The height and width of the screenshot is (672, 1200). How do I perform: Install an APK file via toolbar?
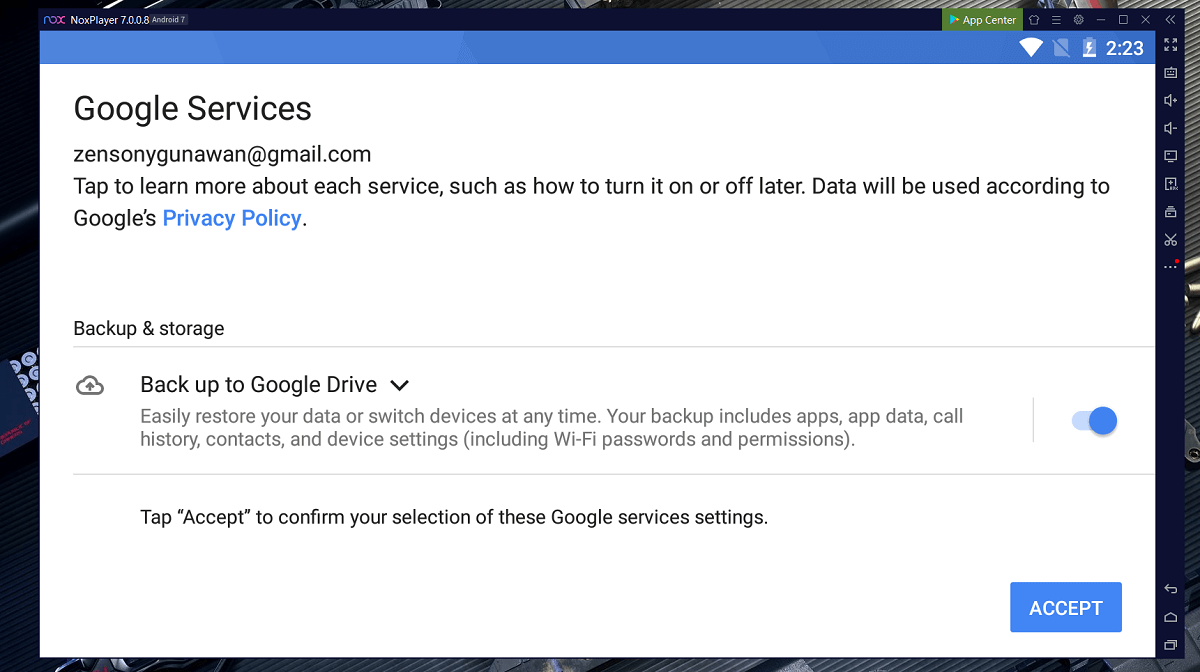click(x=1170, y=184)
